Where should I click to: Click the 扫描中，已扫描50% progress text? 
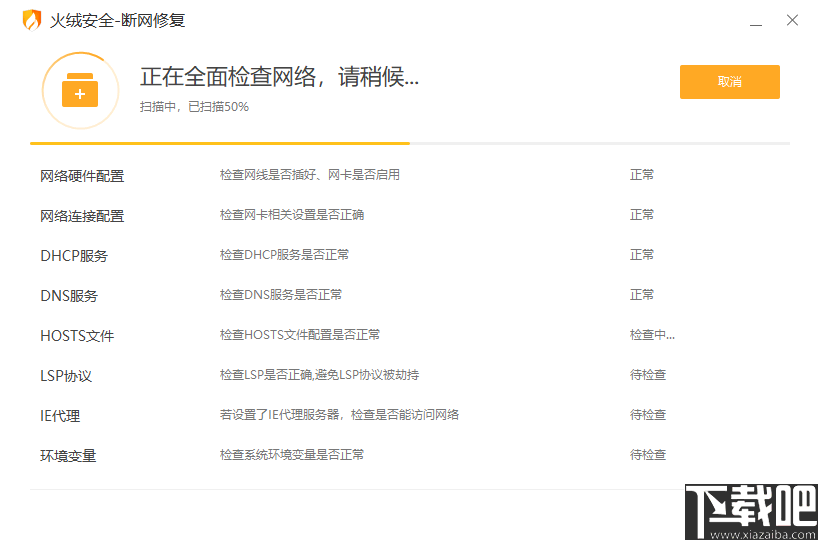194,107
